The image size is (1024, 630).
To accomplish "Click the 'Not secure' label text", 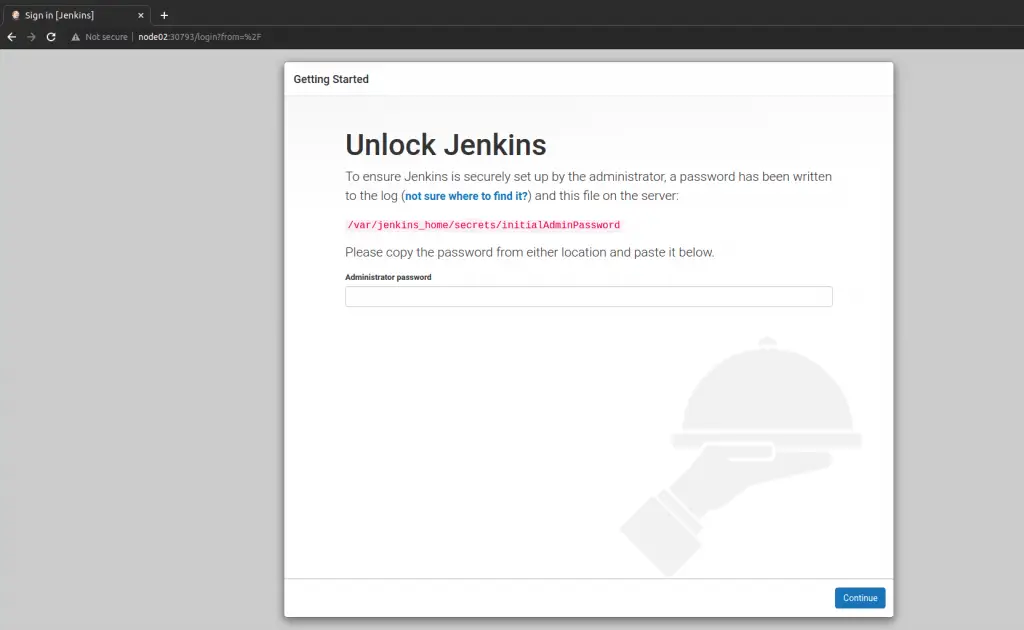I will click(106, 37).
